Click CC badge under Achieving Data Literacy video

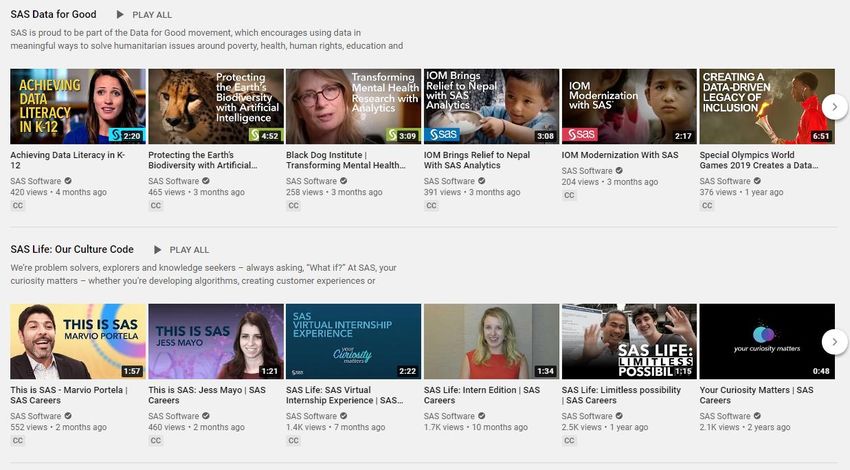18,205
